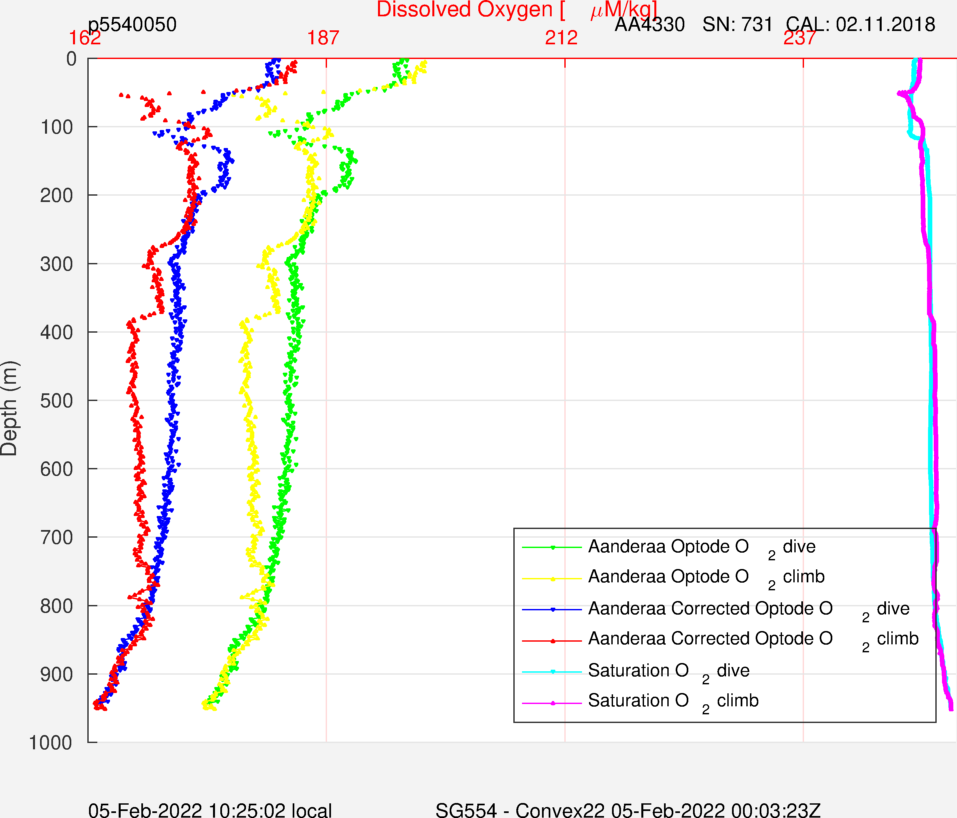This screenshot has height=818, width=957.
Task: Select legend entry 'Aanderaa Optode O2 dive'
Action: (x=702, y=548)
